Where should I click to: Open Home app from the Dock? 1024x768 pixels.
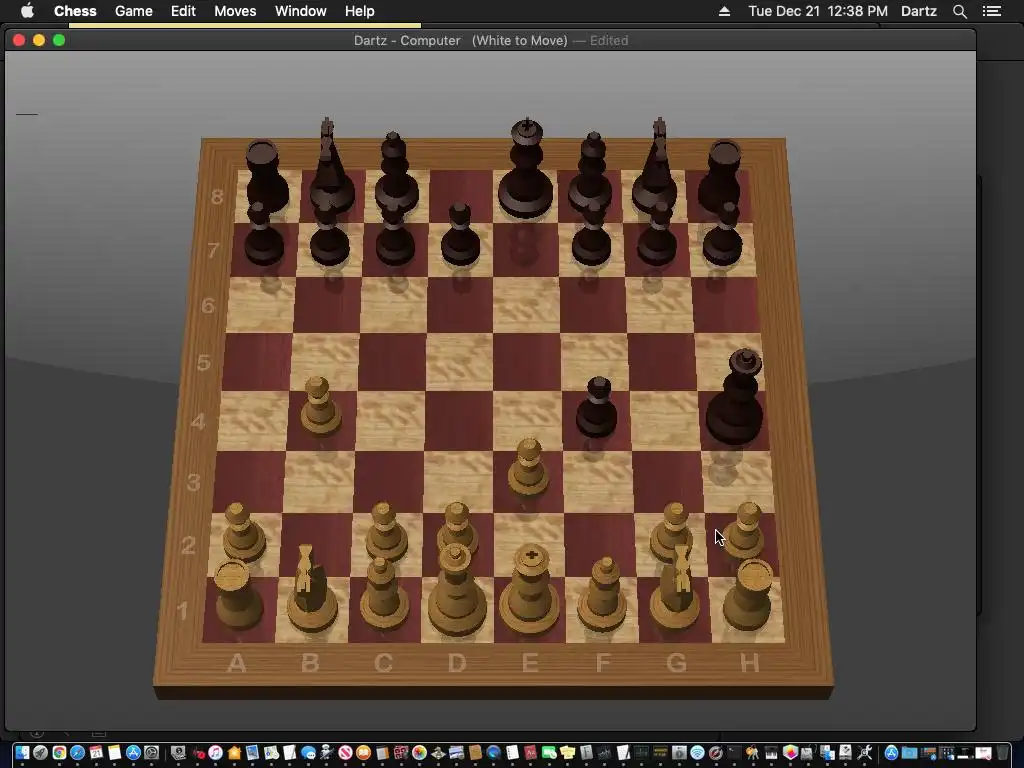pyautogui.click(x=234, y=752)
